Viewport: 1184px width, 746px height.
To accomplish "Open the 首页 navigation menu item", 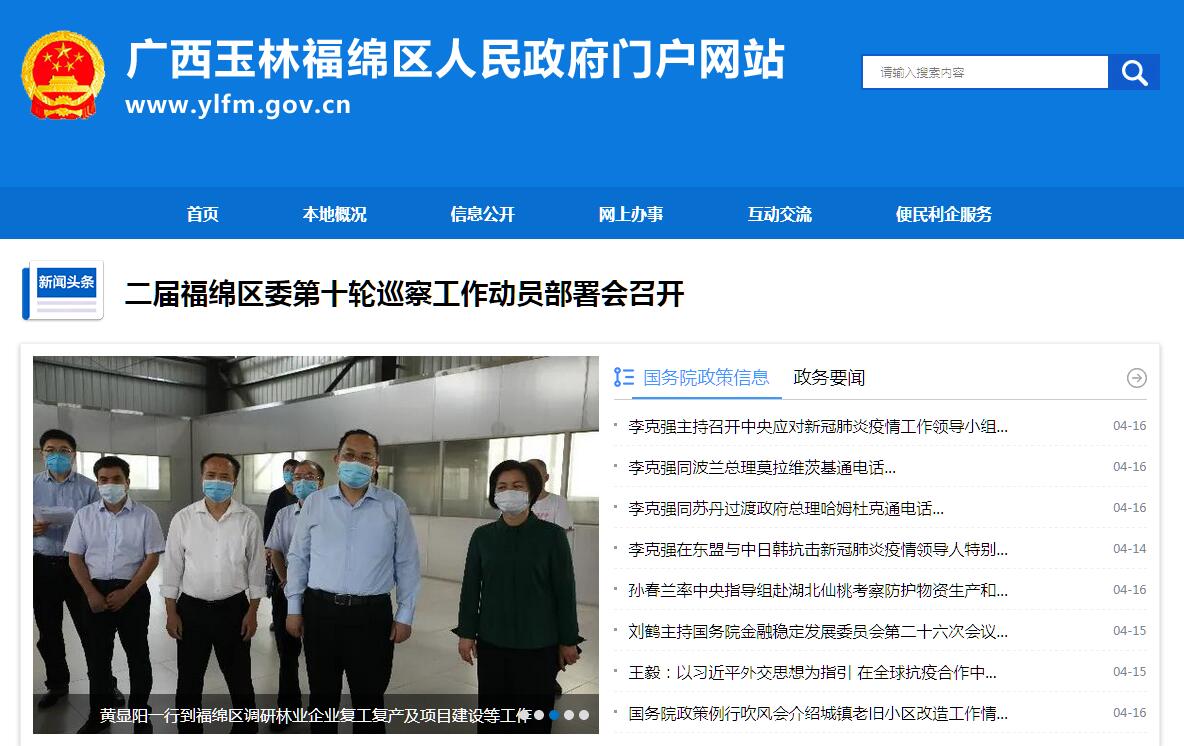I will coord(202,214).
